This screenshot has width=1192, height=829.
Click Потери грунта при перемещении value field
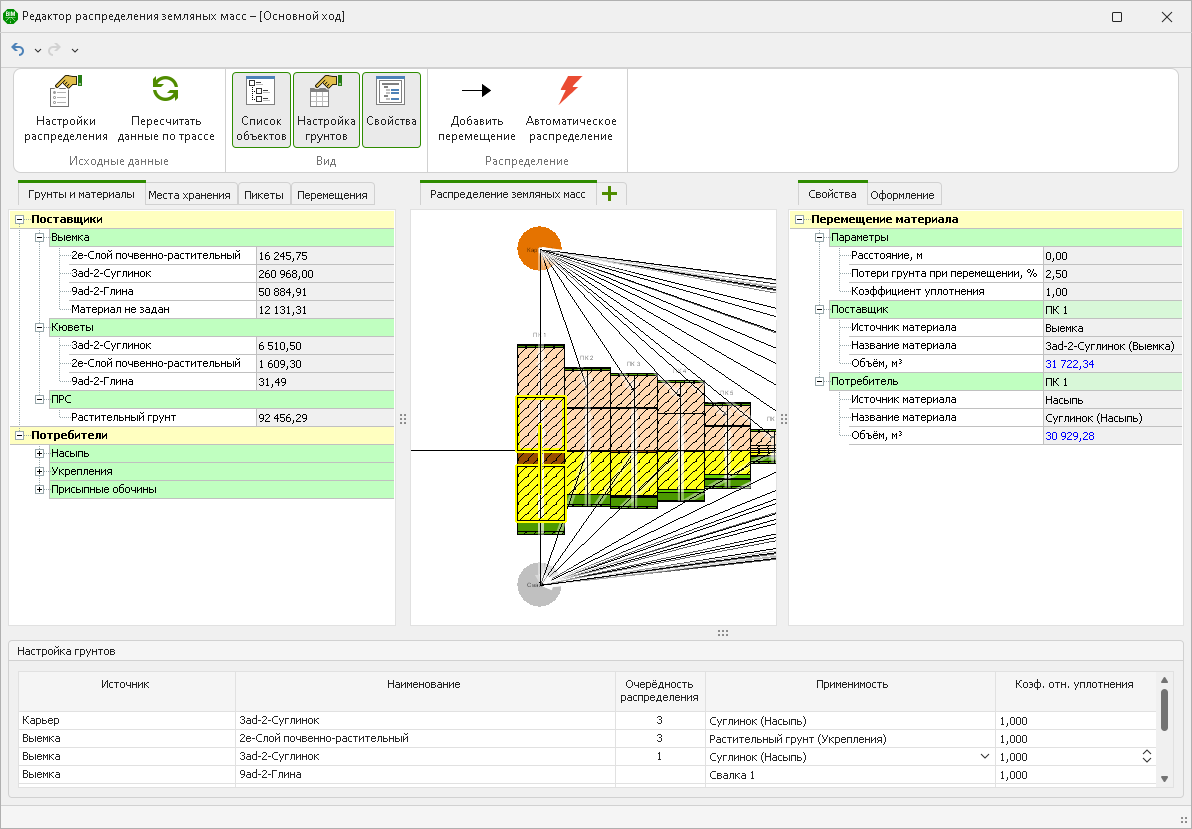tap(1110, 273)
